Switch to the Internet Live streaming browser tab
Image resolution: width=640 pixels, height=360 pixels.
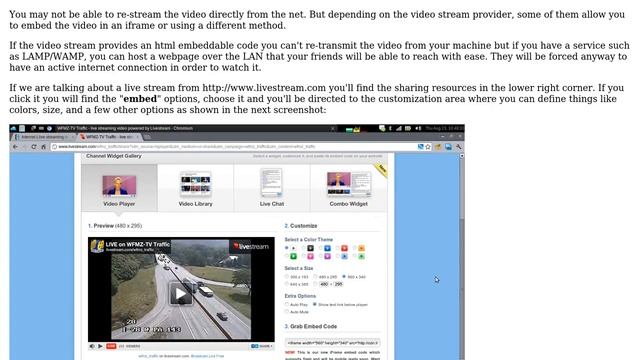(43, 137)
